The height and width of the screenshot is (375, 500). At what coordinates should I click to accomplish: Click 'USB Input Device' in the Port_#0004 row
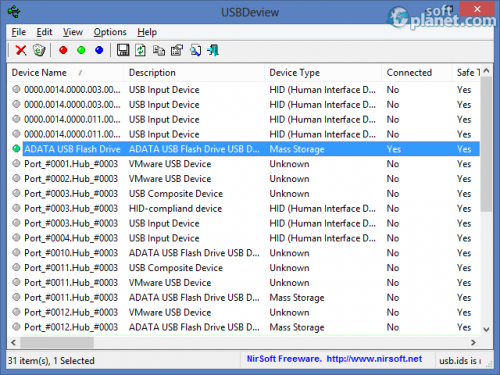164,238
